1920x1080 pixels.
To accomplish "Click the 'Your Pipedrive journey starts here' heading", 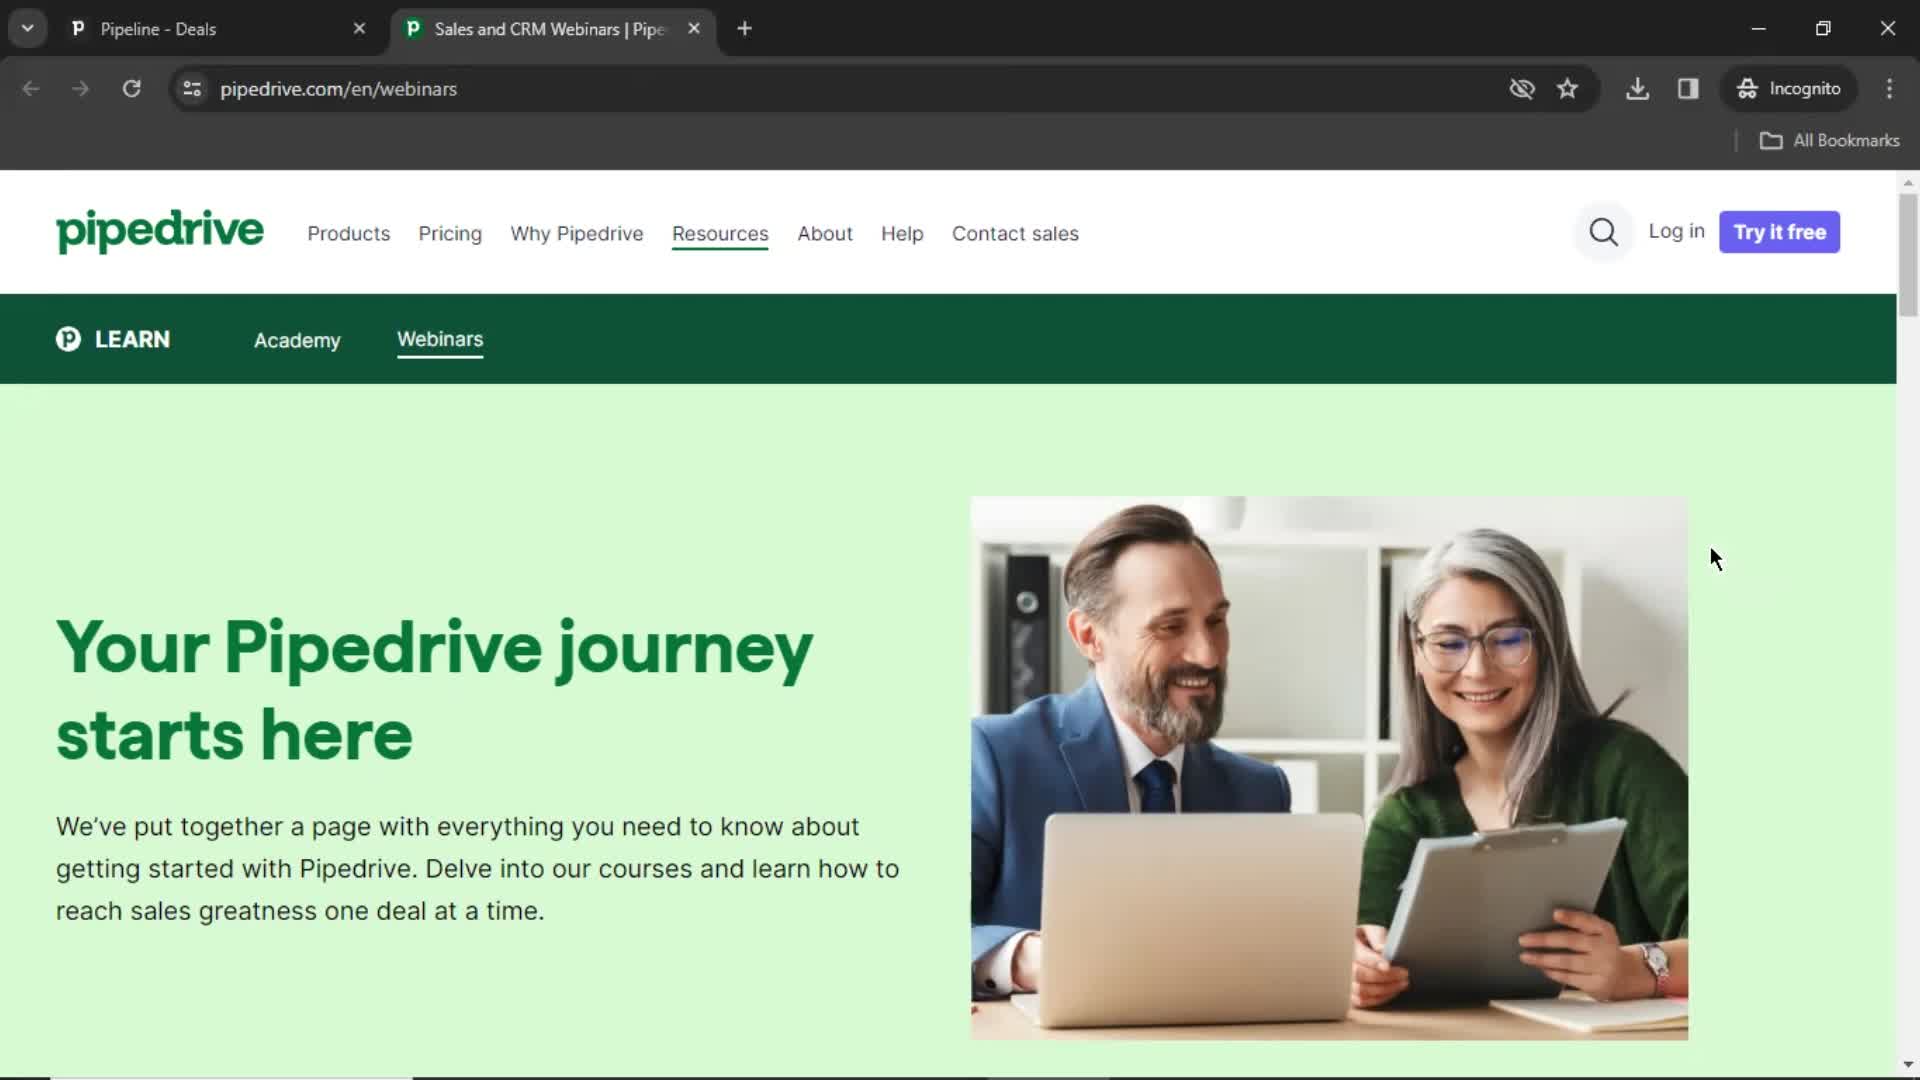I will click(434, 690).
